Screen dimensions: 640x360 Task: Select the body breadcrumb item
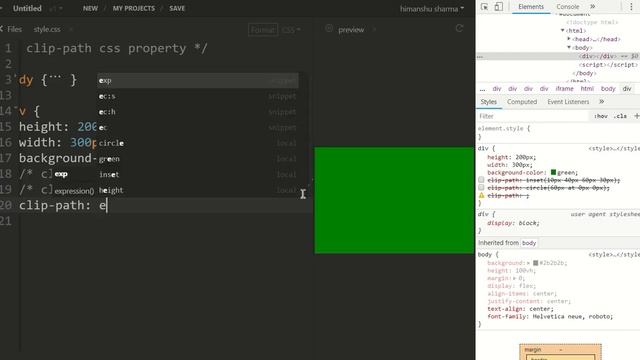[608, 88]
